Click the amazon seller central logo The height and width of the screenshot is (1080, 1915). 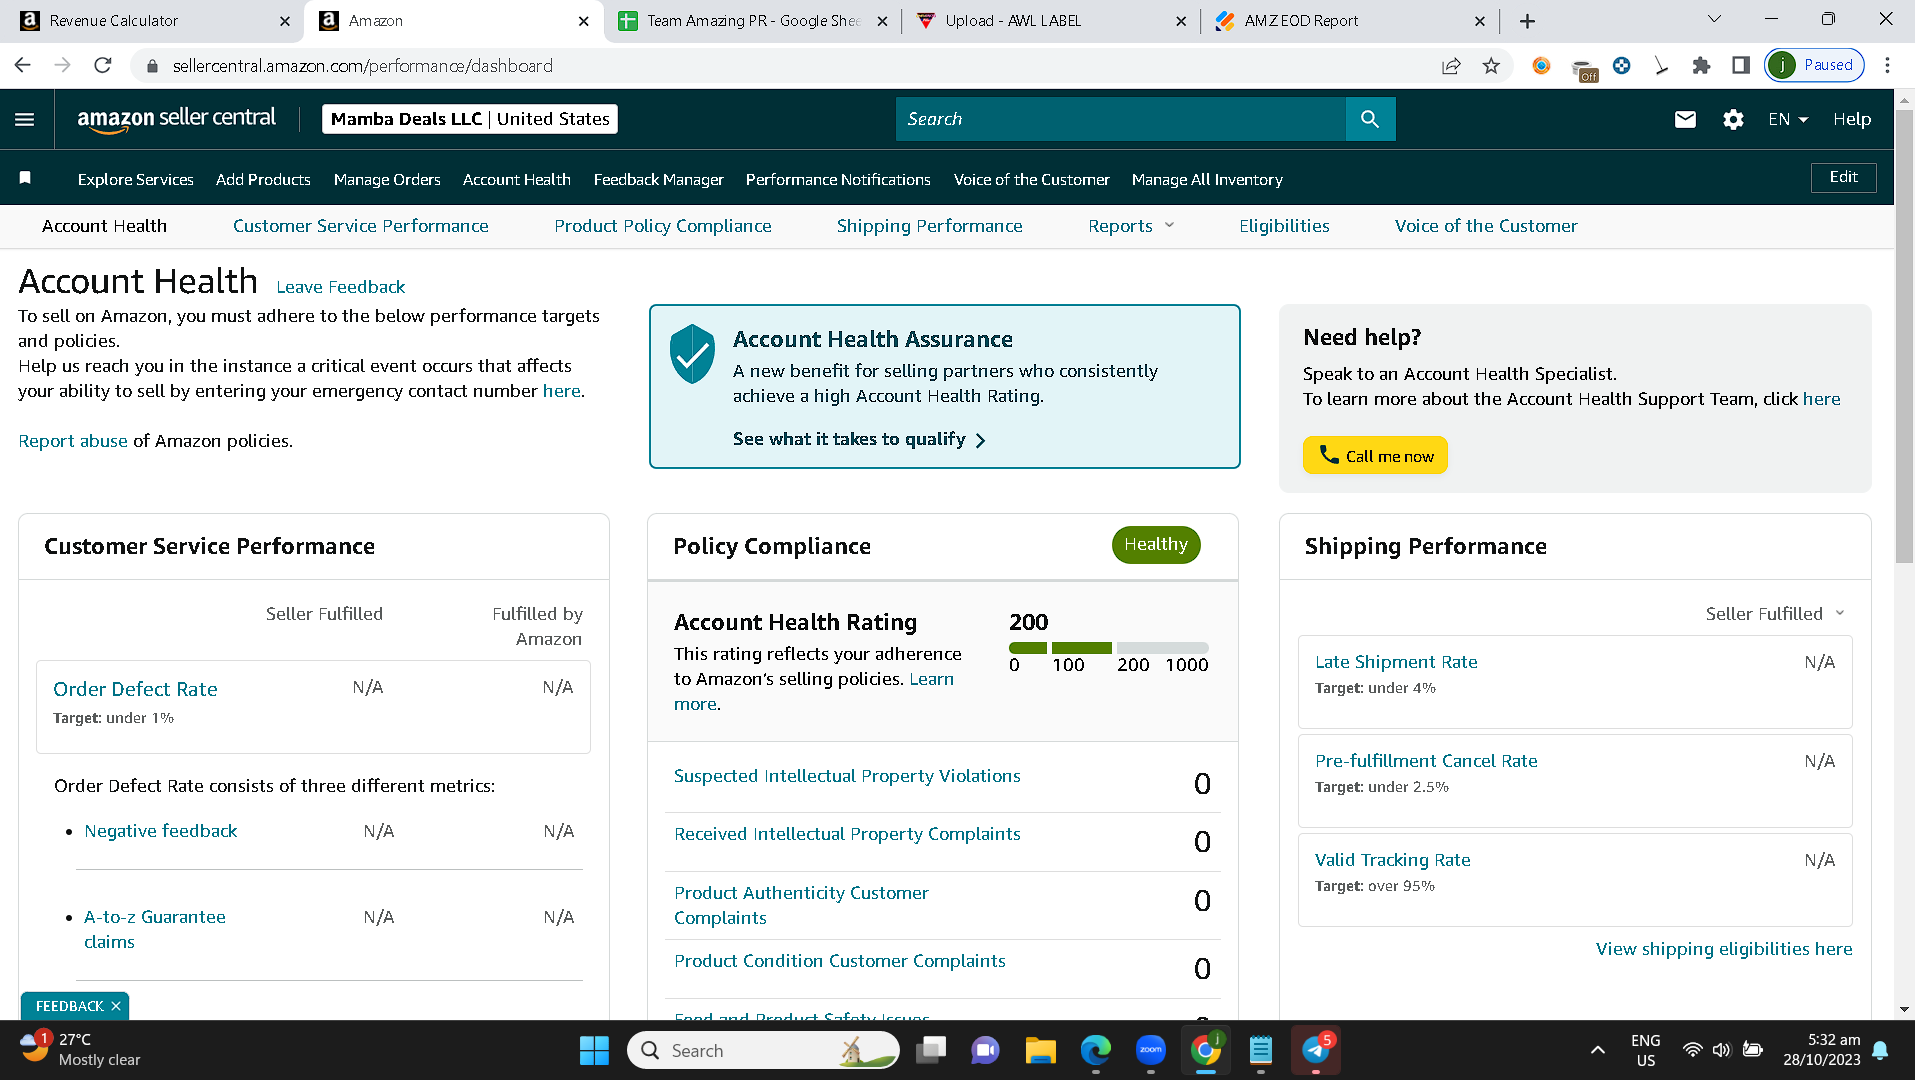(x=176, y=119)
